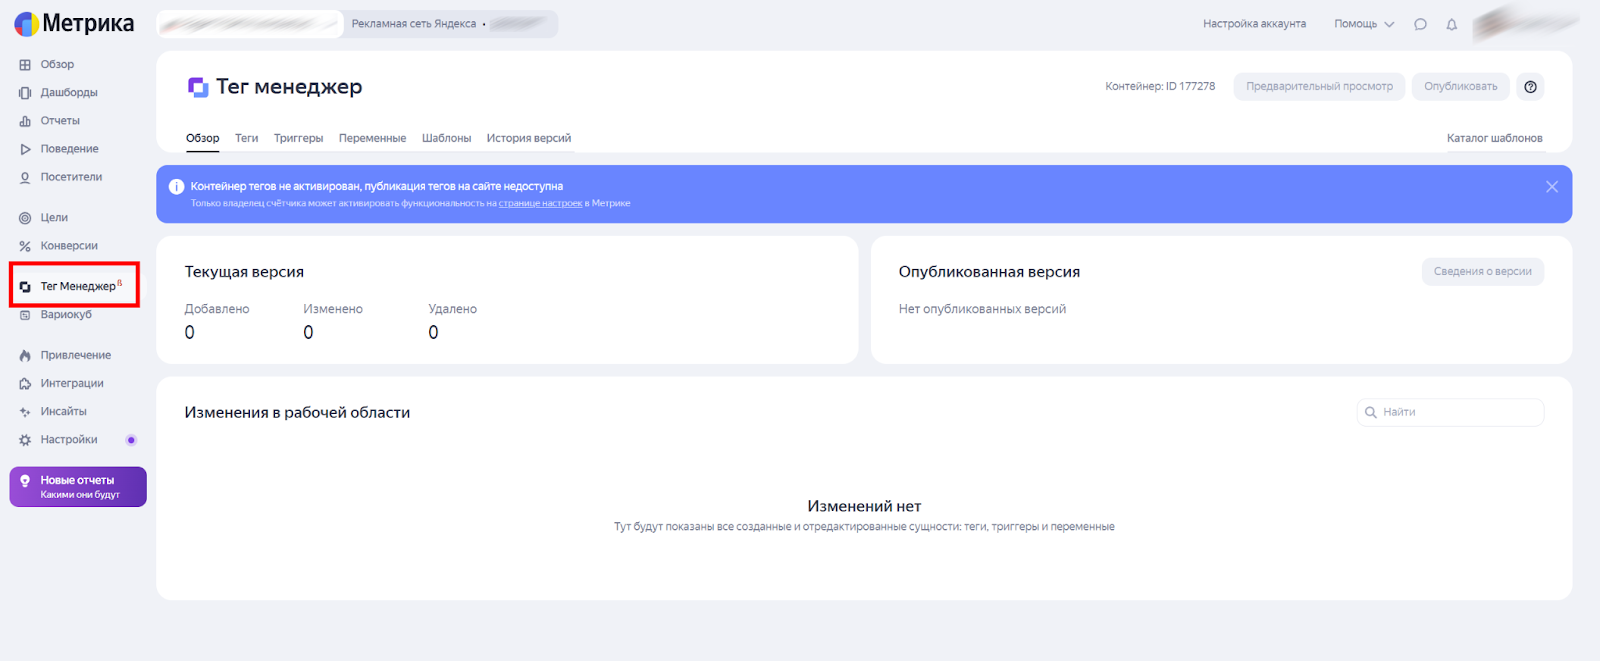This screenshot has height=661, width=1600.
Task: Switch to the Триггеры tab
Action: [x=298, y=138]
